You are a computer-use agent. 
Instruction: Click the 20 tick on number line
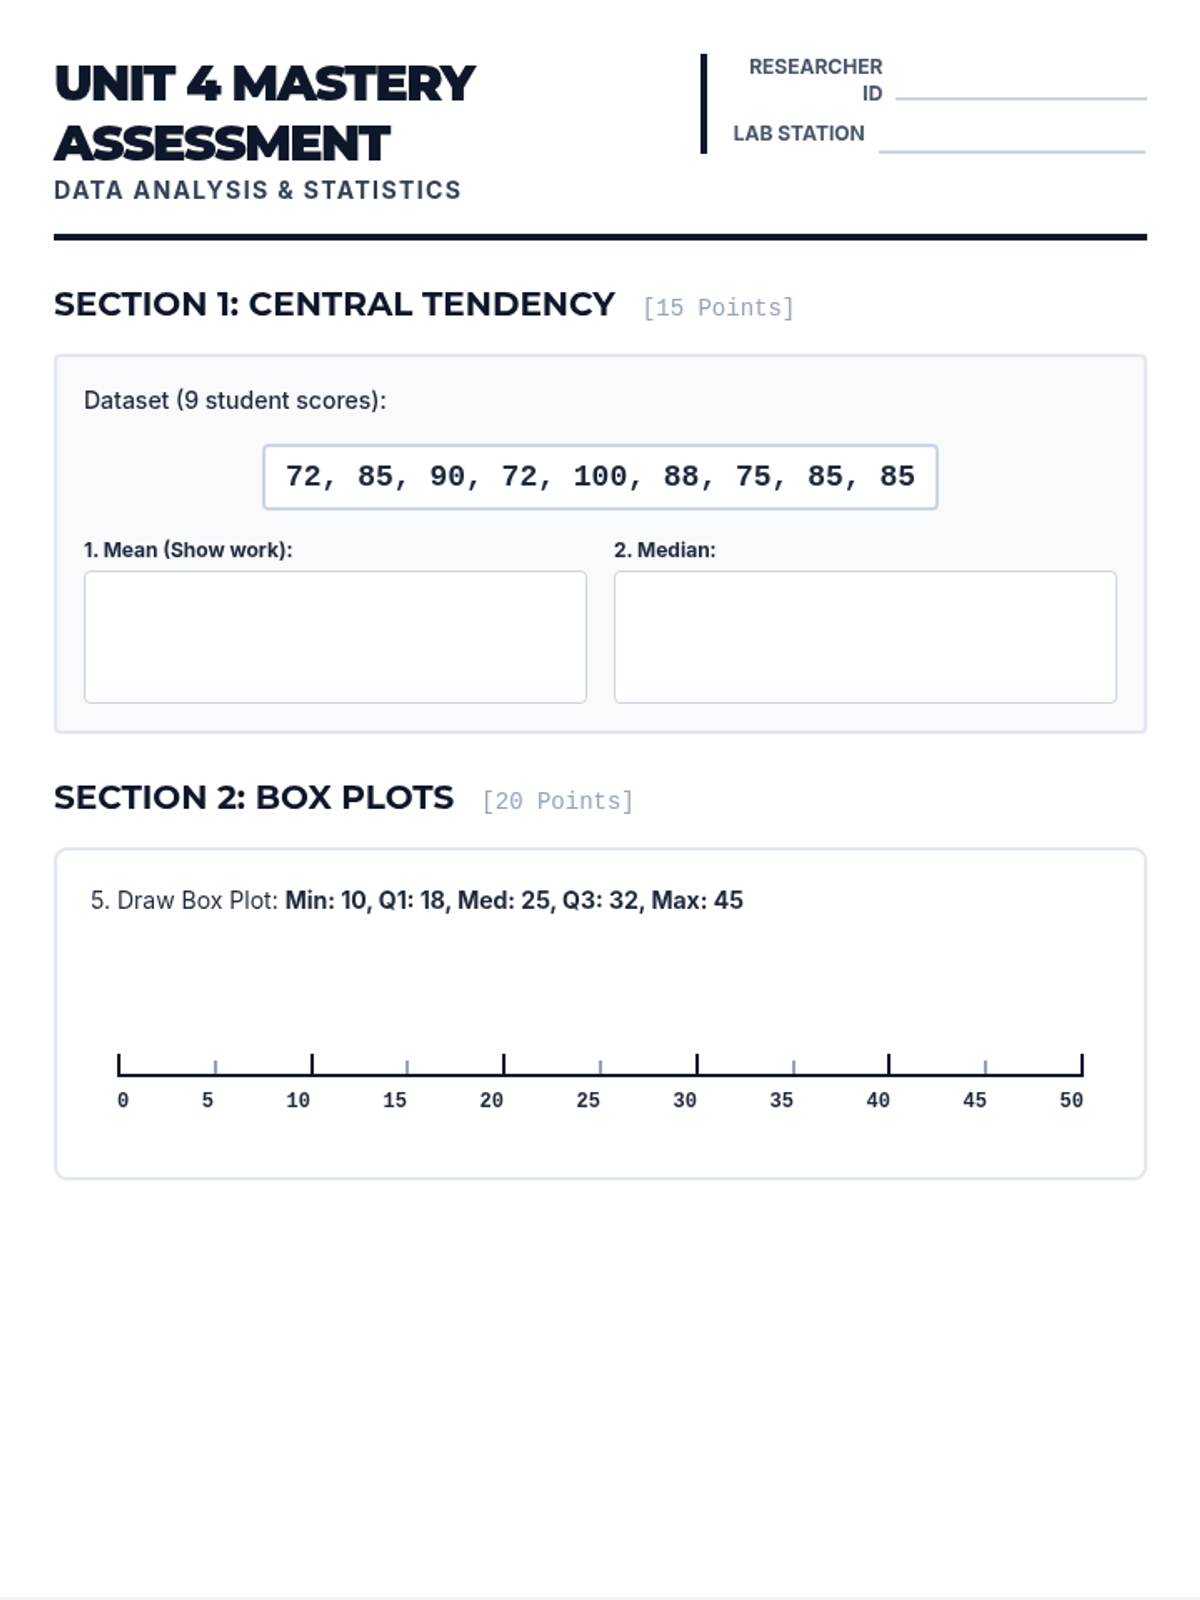pos(504,1066)
